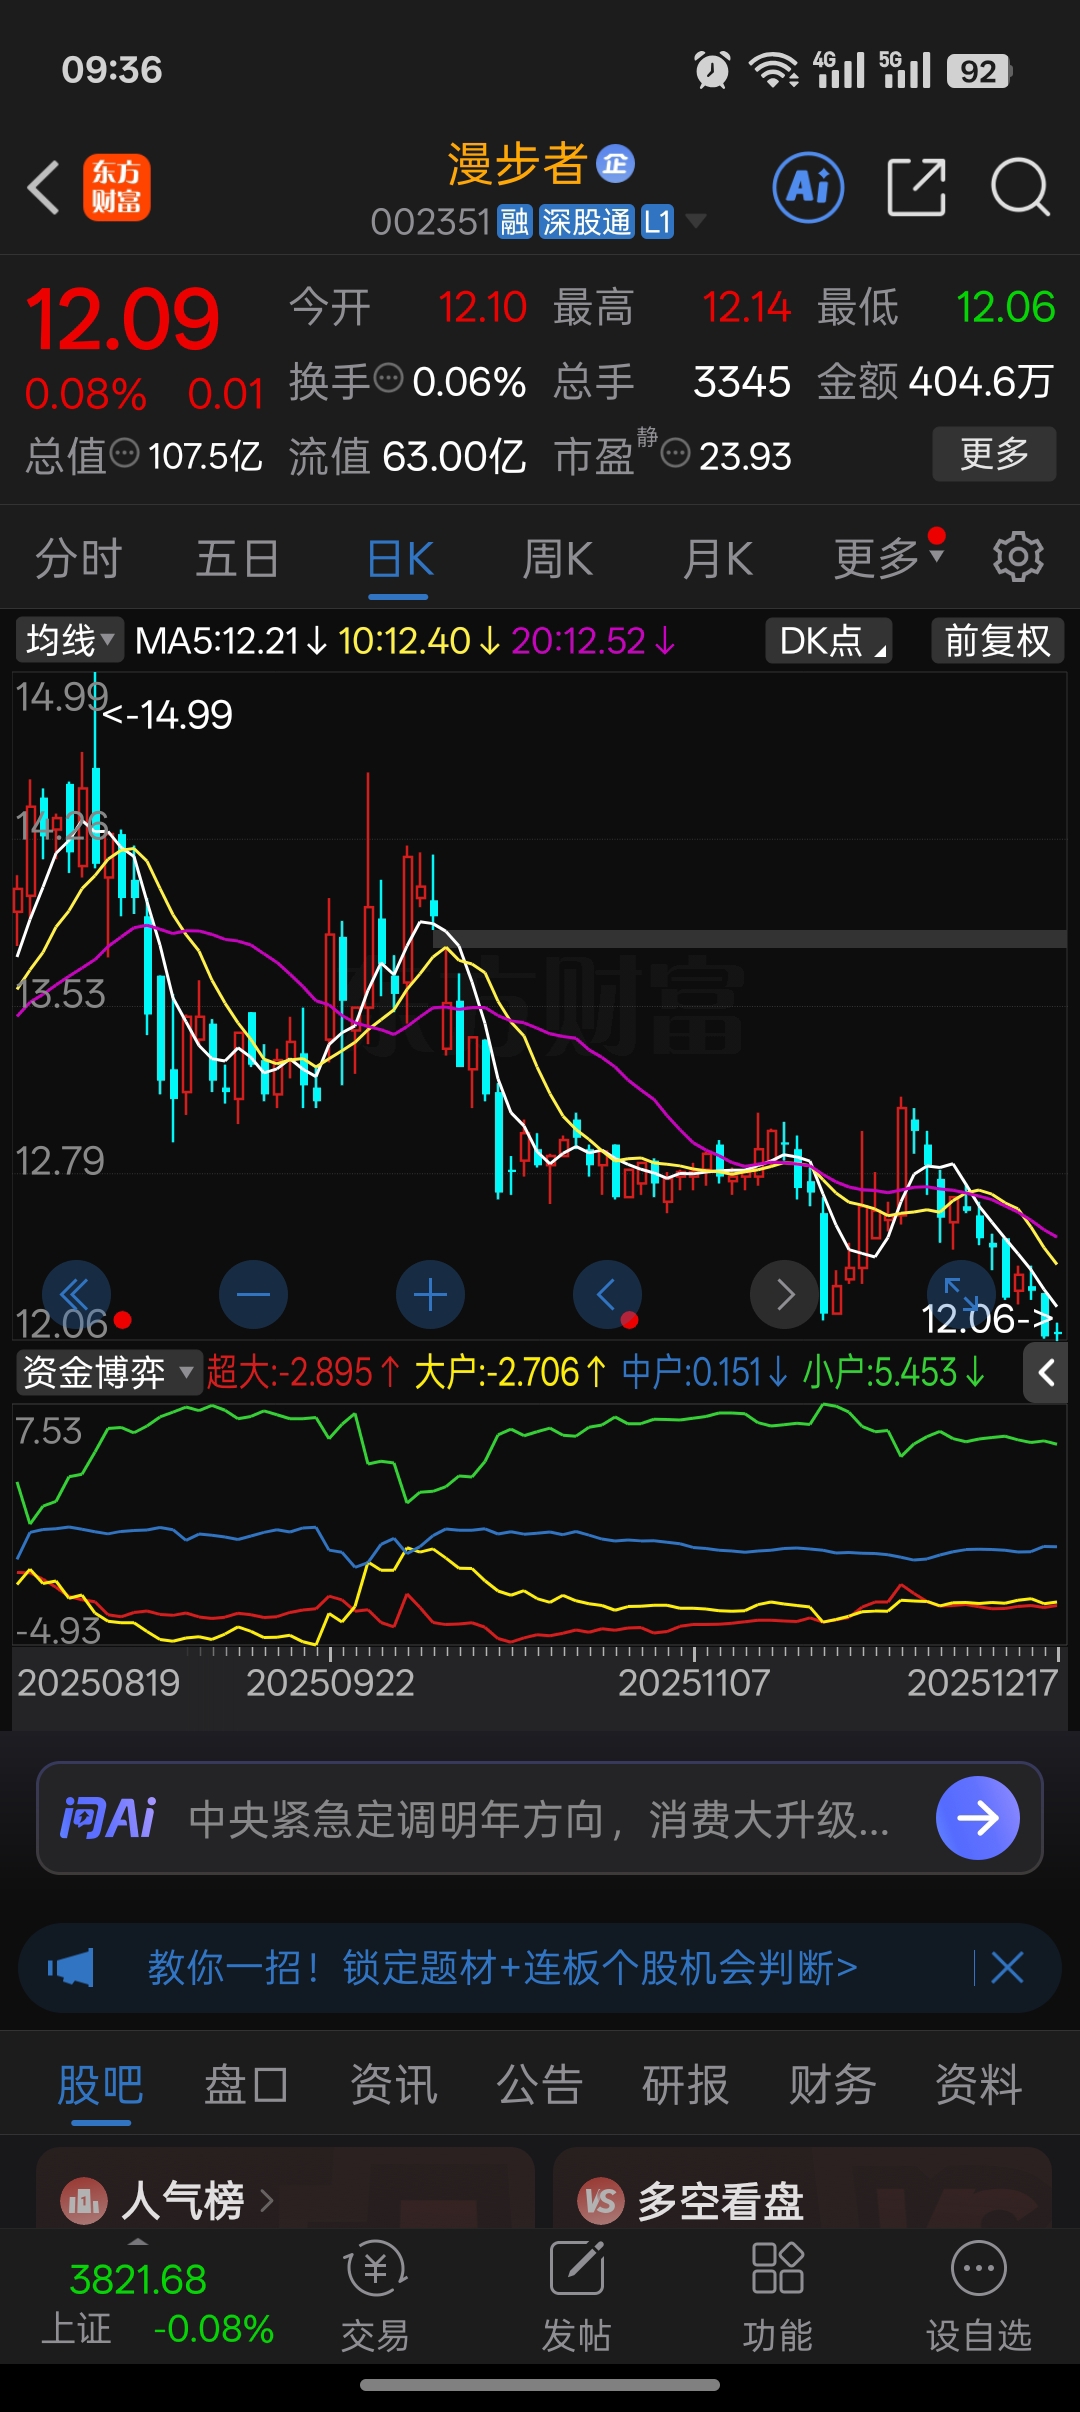Open 盘口 tab
This screenshot has width=1080, height=2412.
click(x=246, y=2085)
